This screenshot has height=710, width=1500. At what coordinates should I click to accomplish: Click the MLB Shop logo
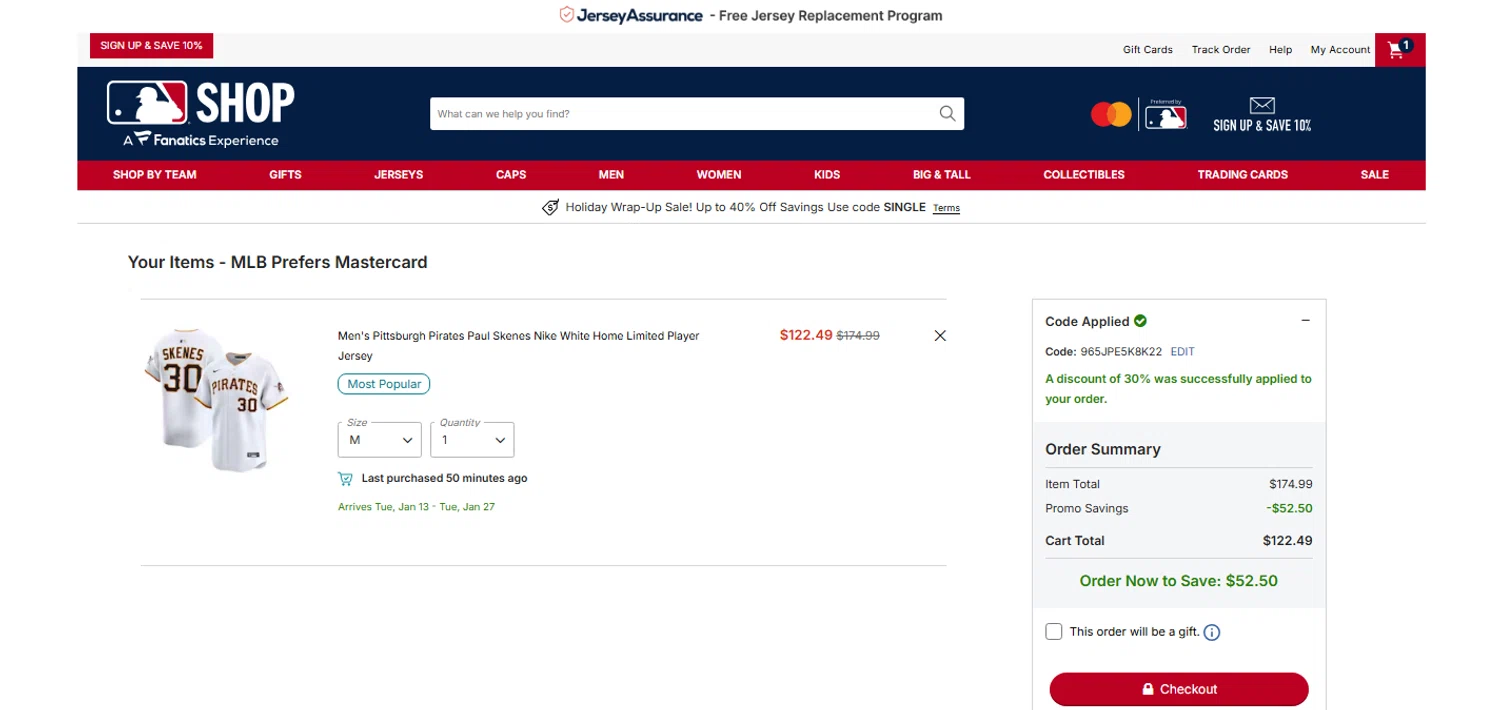201,114
